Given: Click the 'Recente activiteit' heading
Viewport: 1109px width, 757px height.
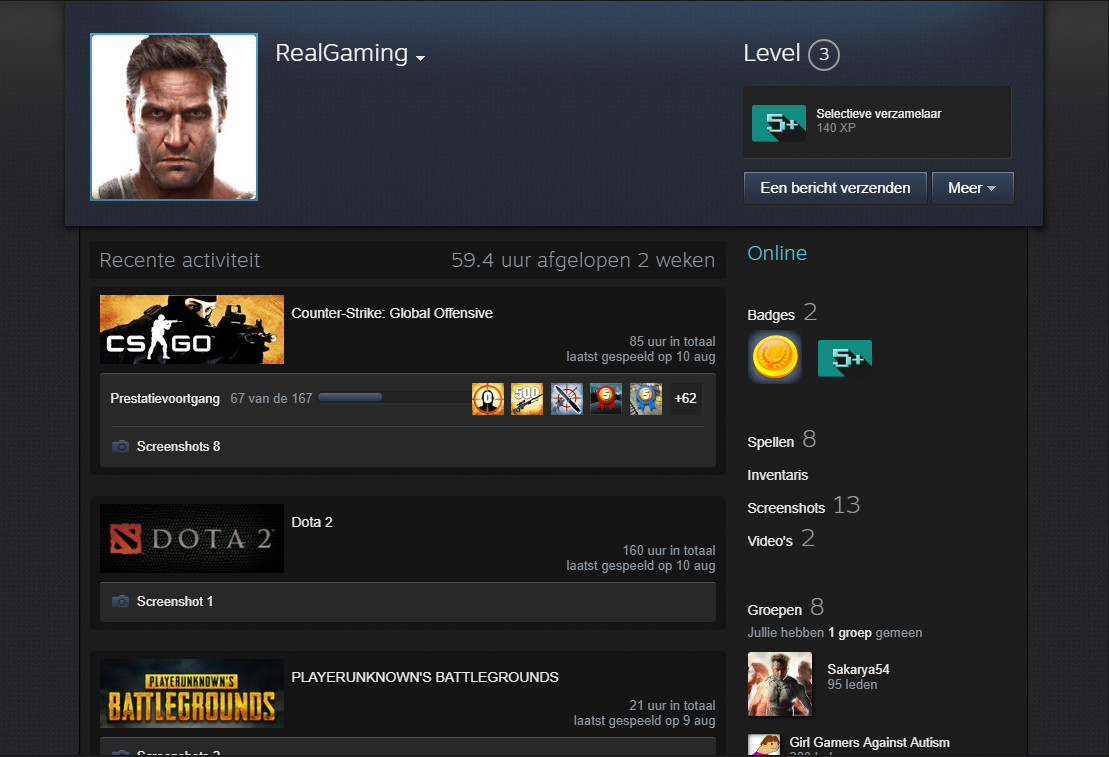Looking at the screenshot, I should click(x=180, y=260).
